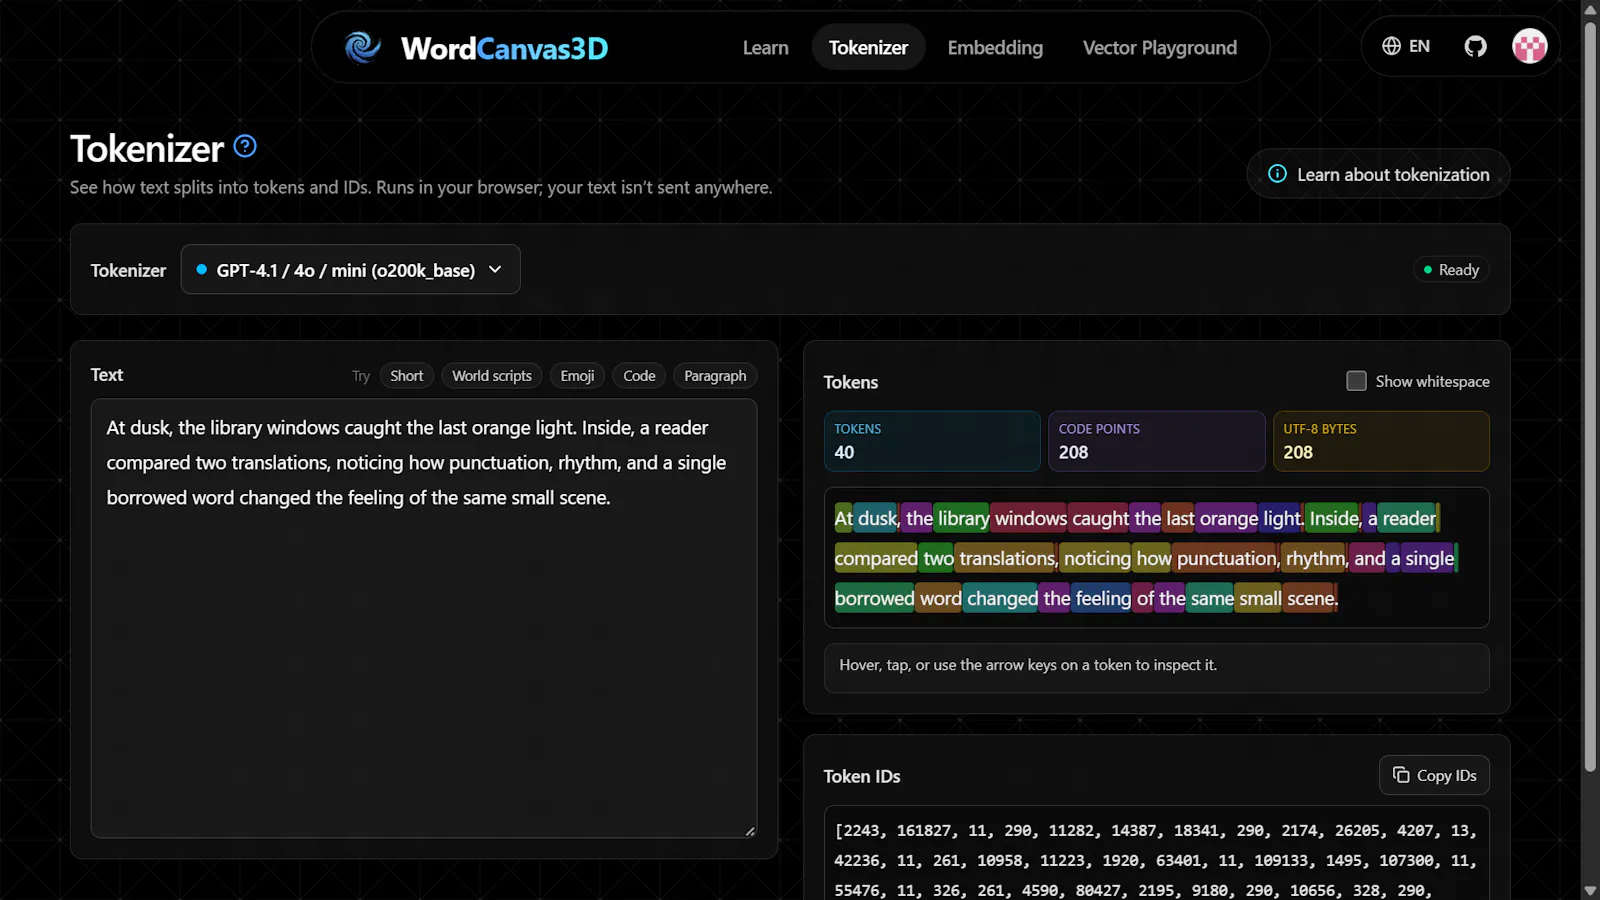1600x900 pixels.
Task: Click the help question mark beside Tokenizer heading
Action: [x=245, y=146]
